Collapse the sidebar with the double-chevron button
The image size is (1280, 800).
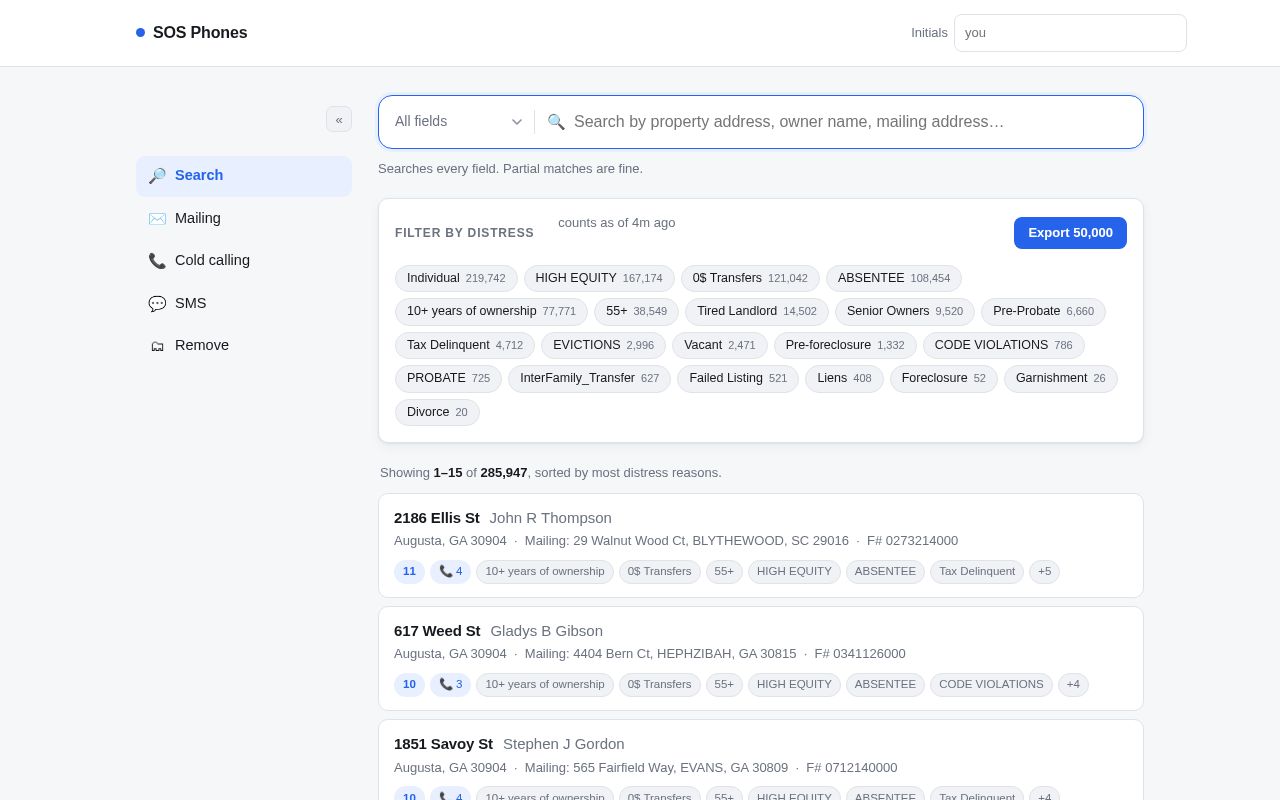pos(339,119)
